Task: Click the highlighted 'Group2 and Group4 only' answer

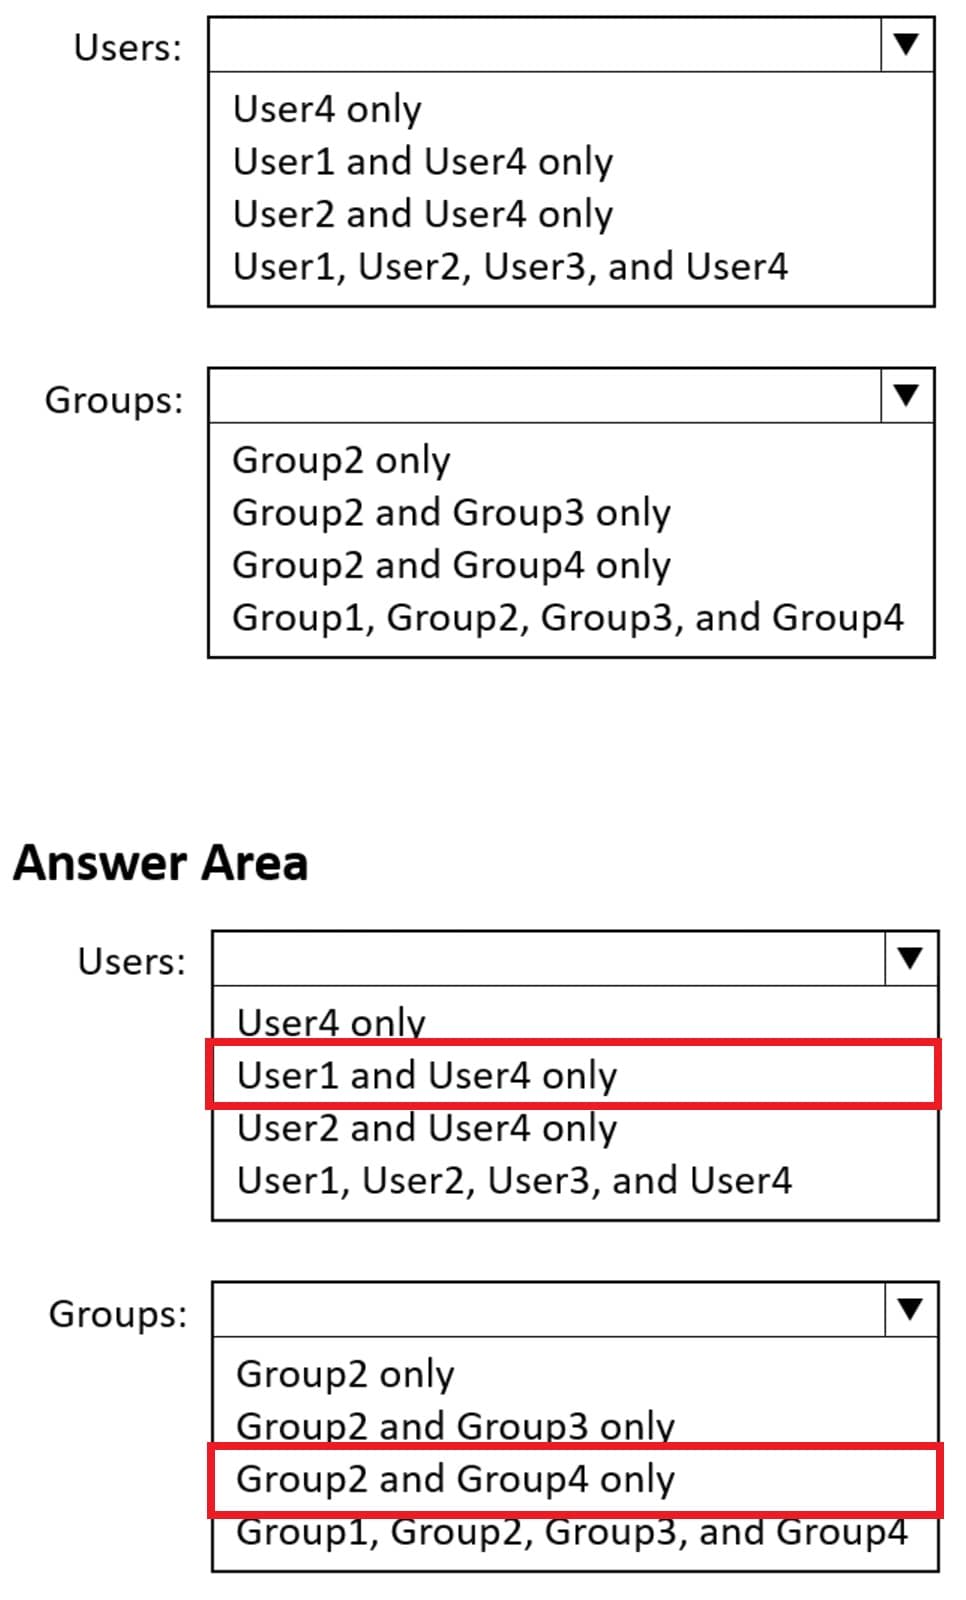Action: click(457, 1480)
